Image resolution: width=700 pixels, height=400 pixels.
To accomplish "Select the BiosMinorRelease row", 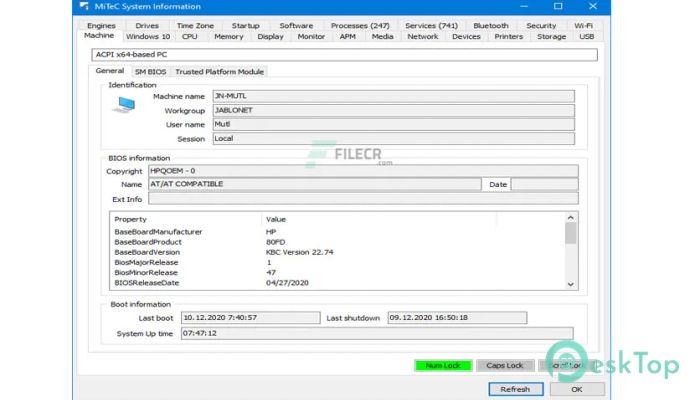I will [338, 273].
